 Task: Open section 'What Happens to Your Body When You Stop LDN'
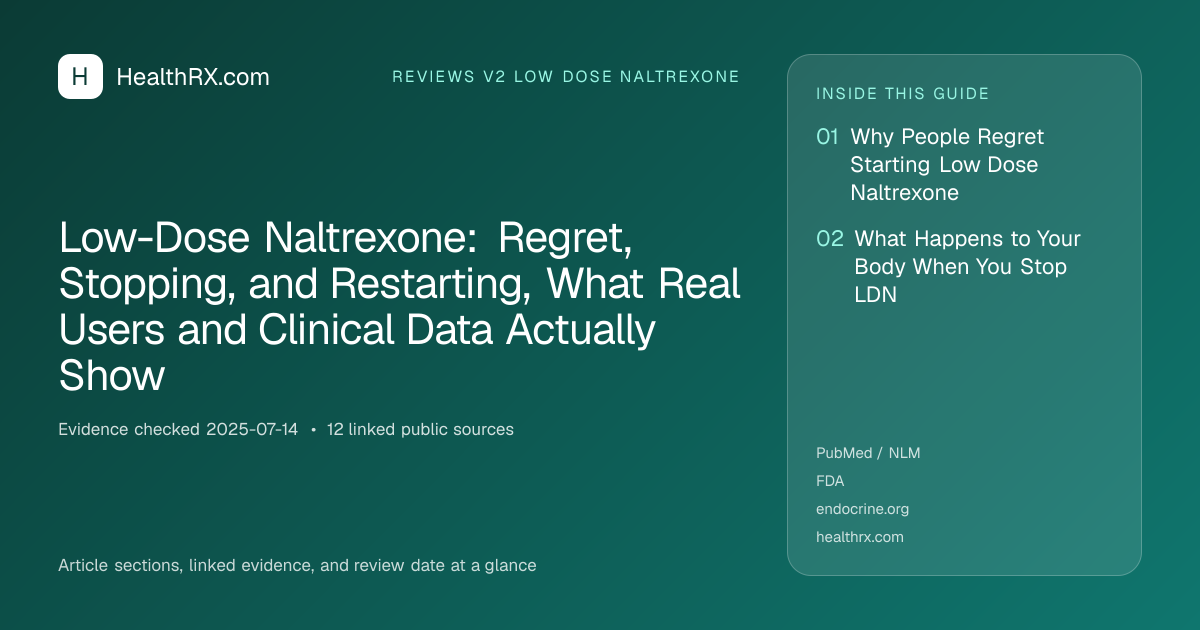click(967, 267)
